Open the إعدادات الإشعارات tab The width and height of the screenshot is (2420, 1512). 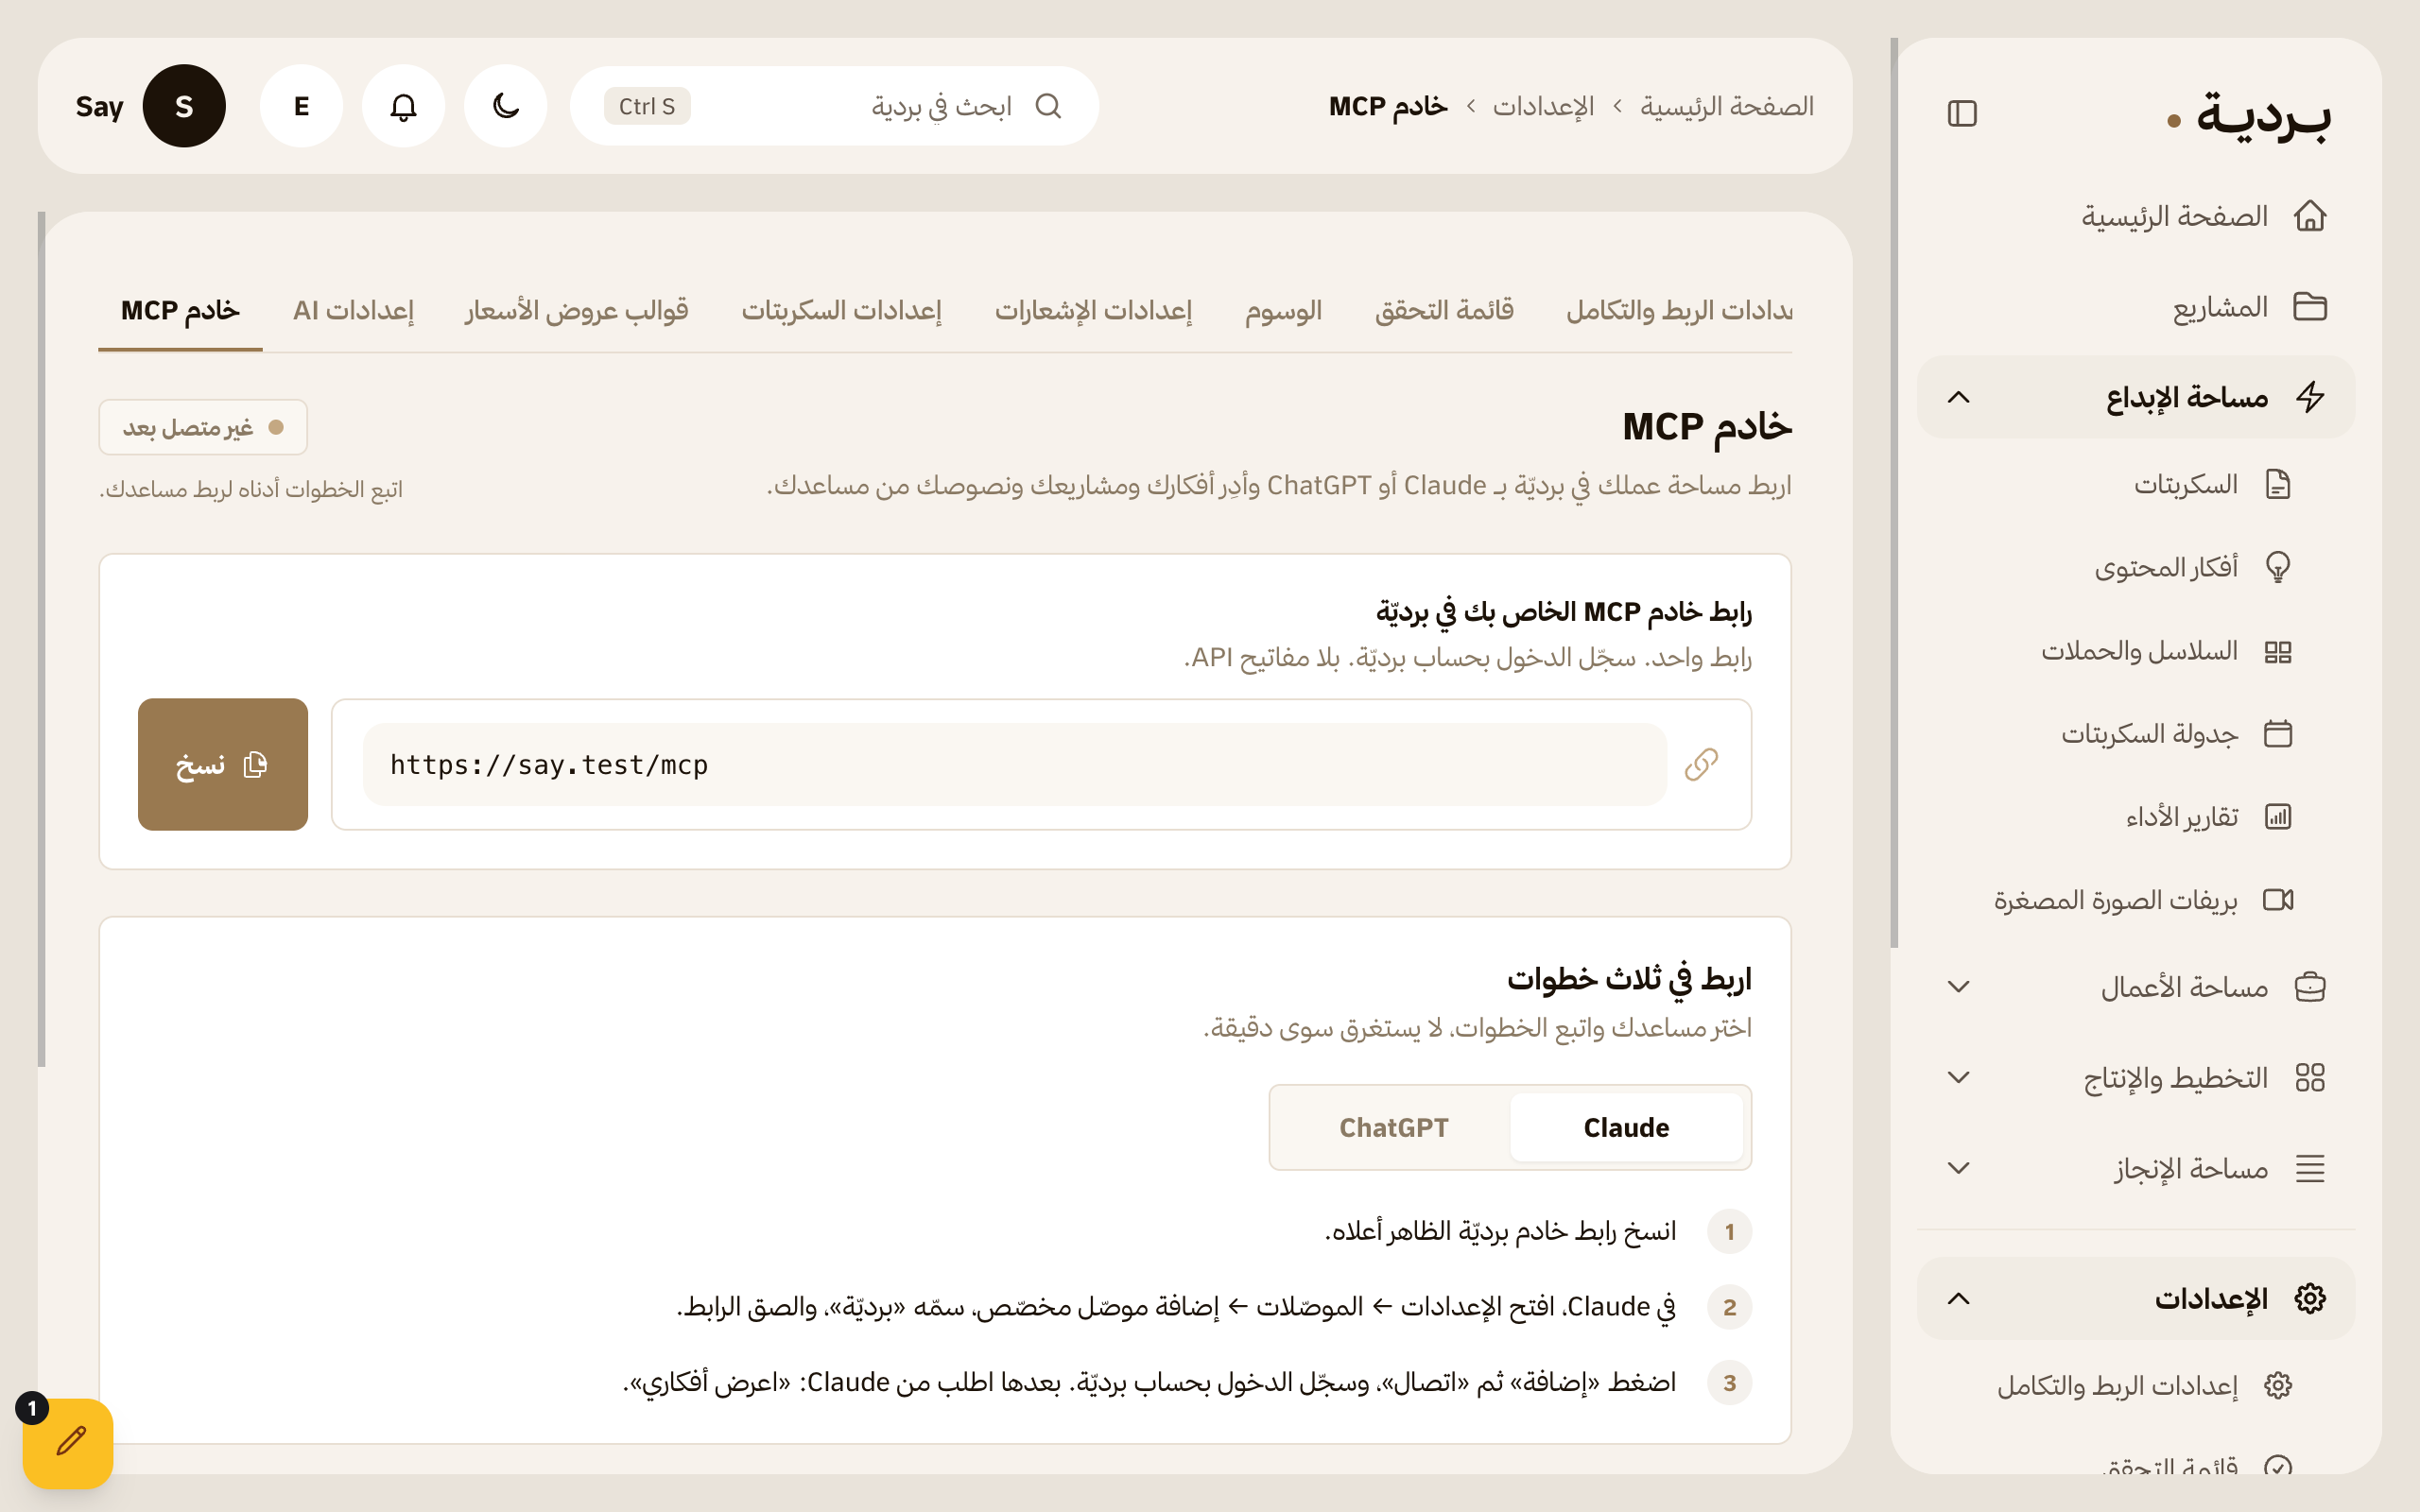[1093, 311]
